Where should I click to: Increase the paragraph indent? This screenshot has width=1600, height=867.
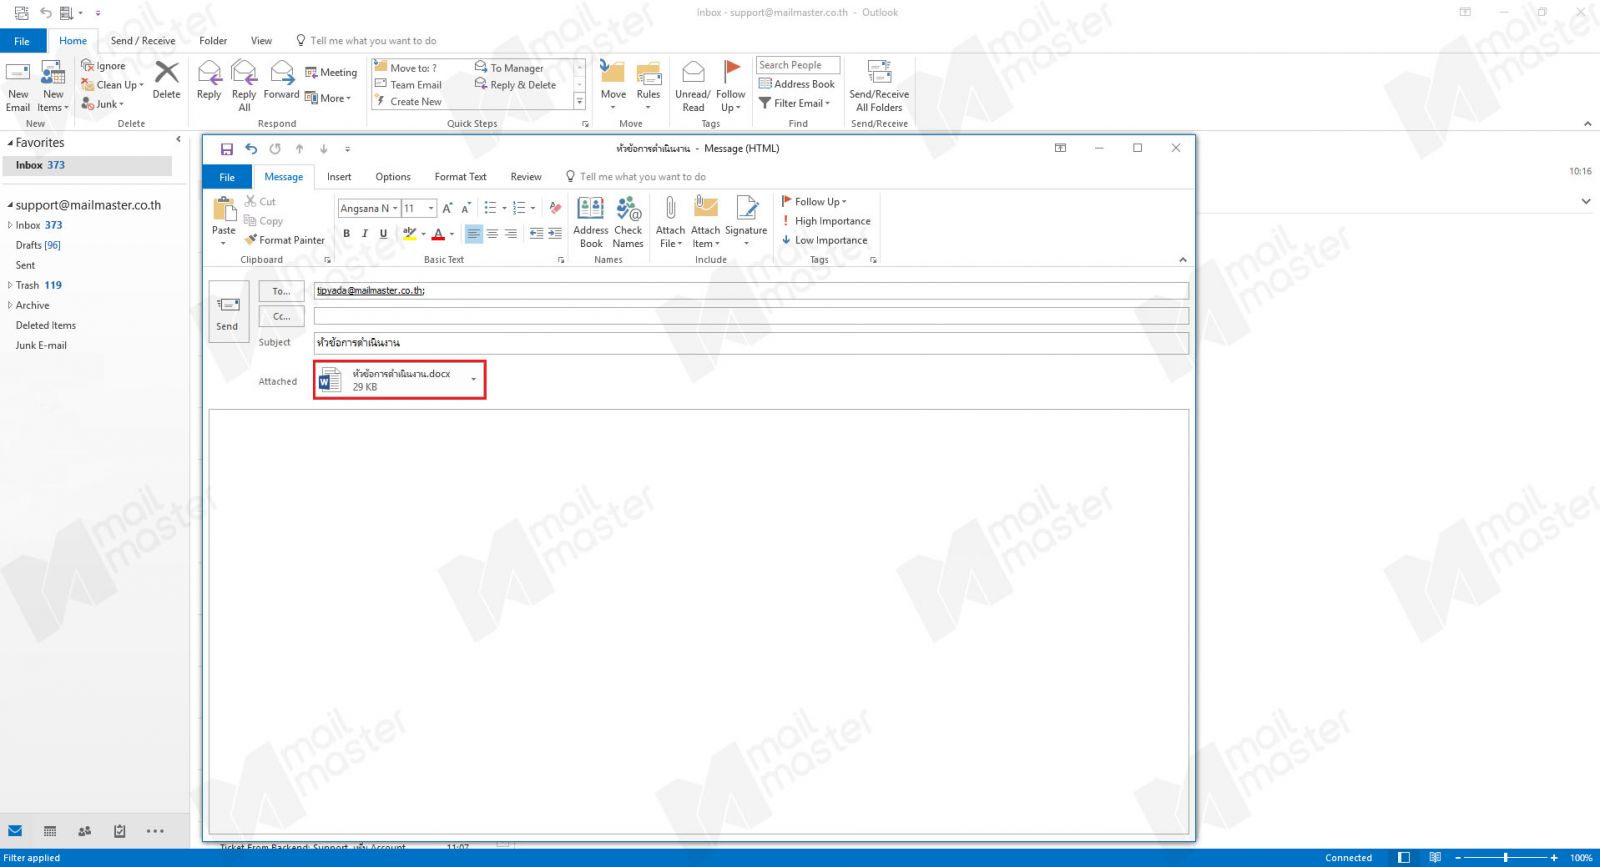point(555,234)
